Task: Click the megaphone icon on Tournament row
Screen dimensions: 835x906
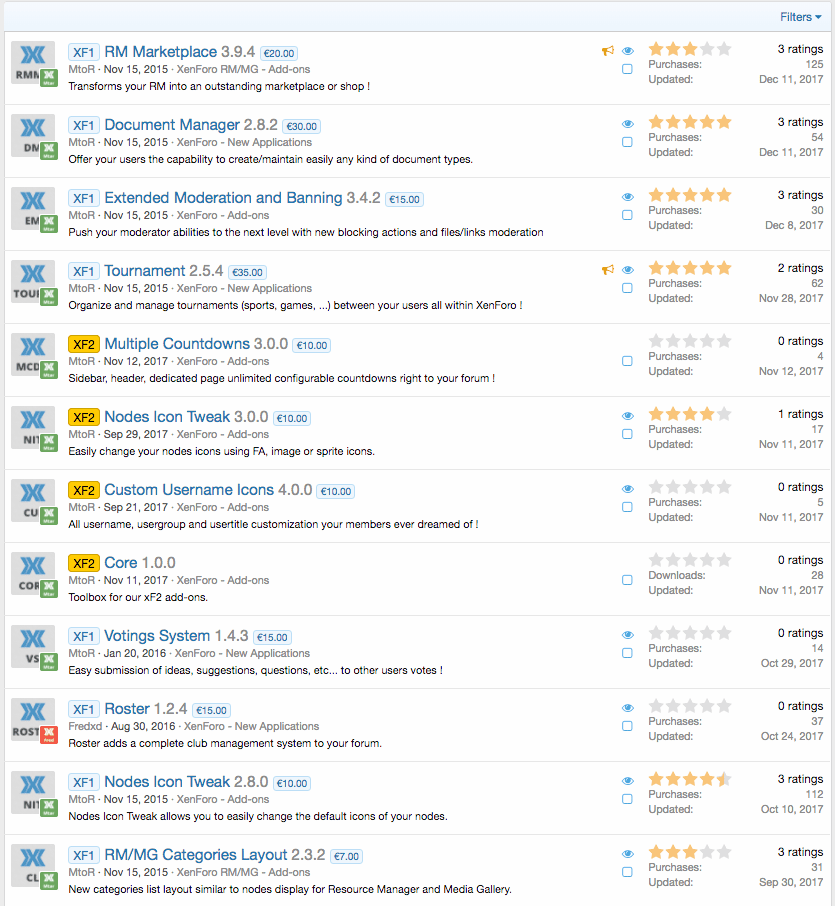Action: tap(607, 270)
